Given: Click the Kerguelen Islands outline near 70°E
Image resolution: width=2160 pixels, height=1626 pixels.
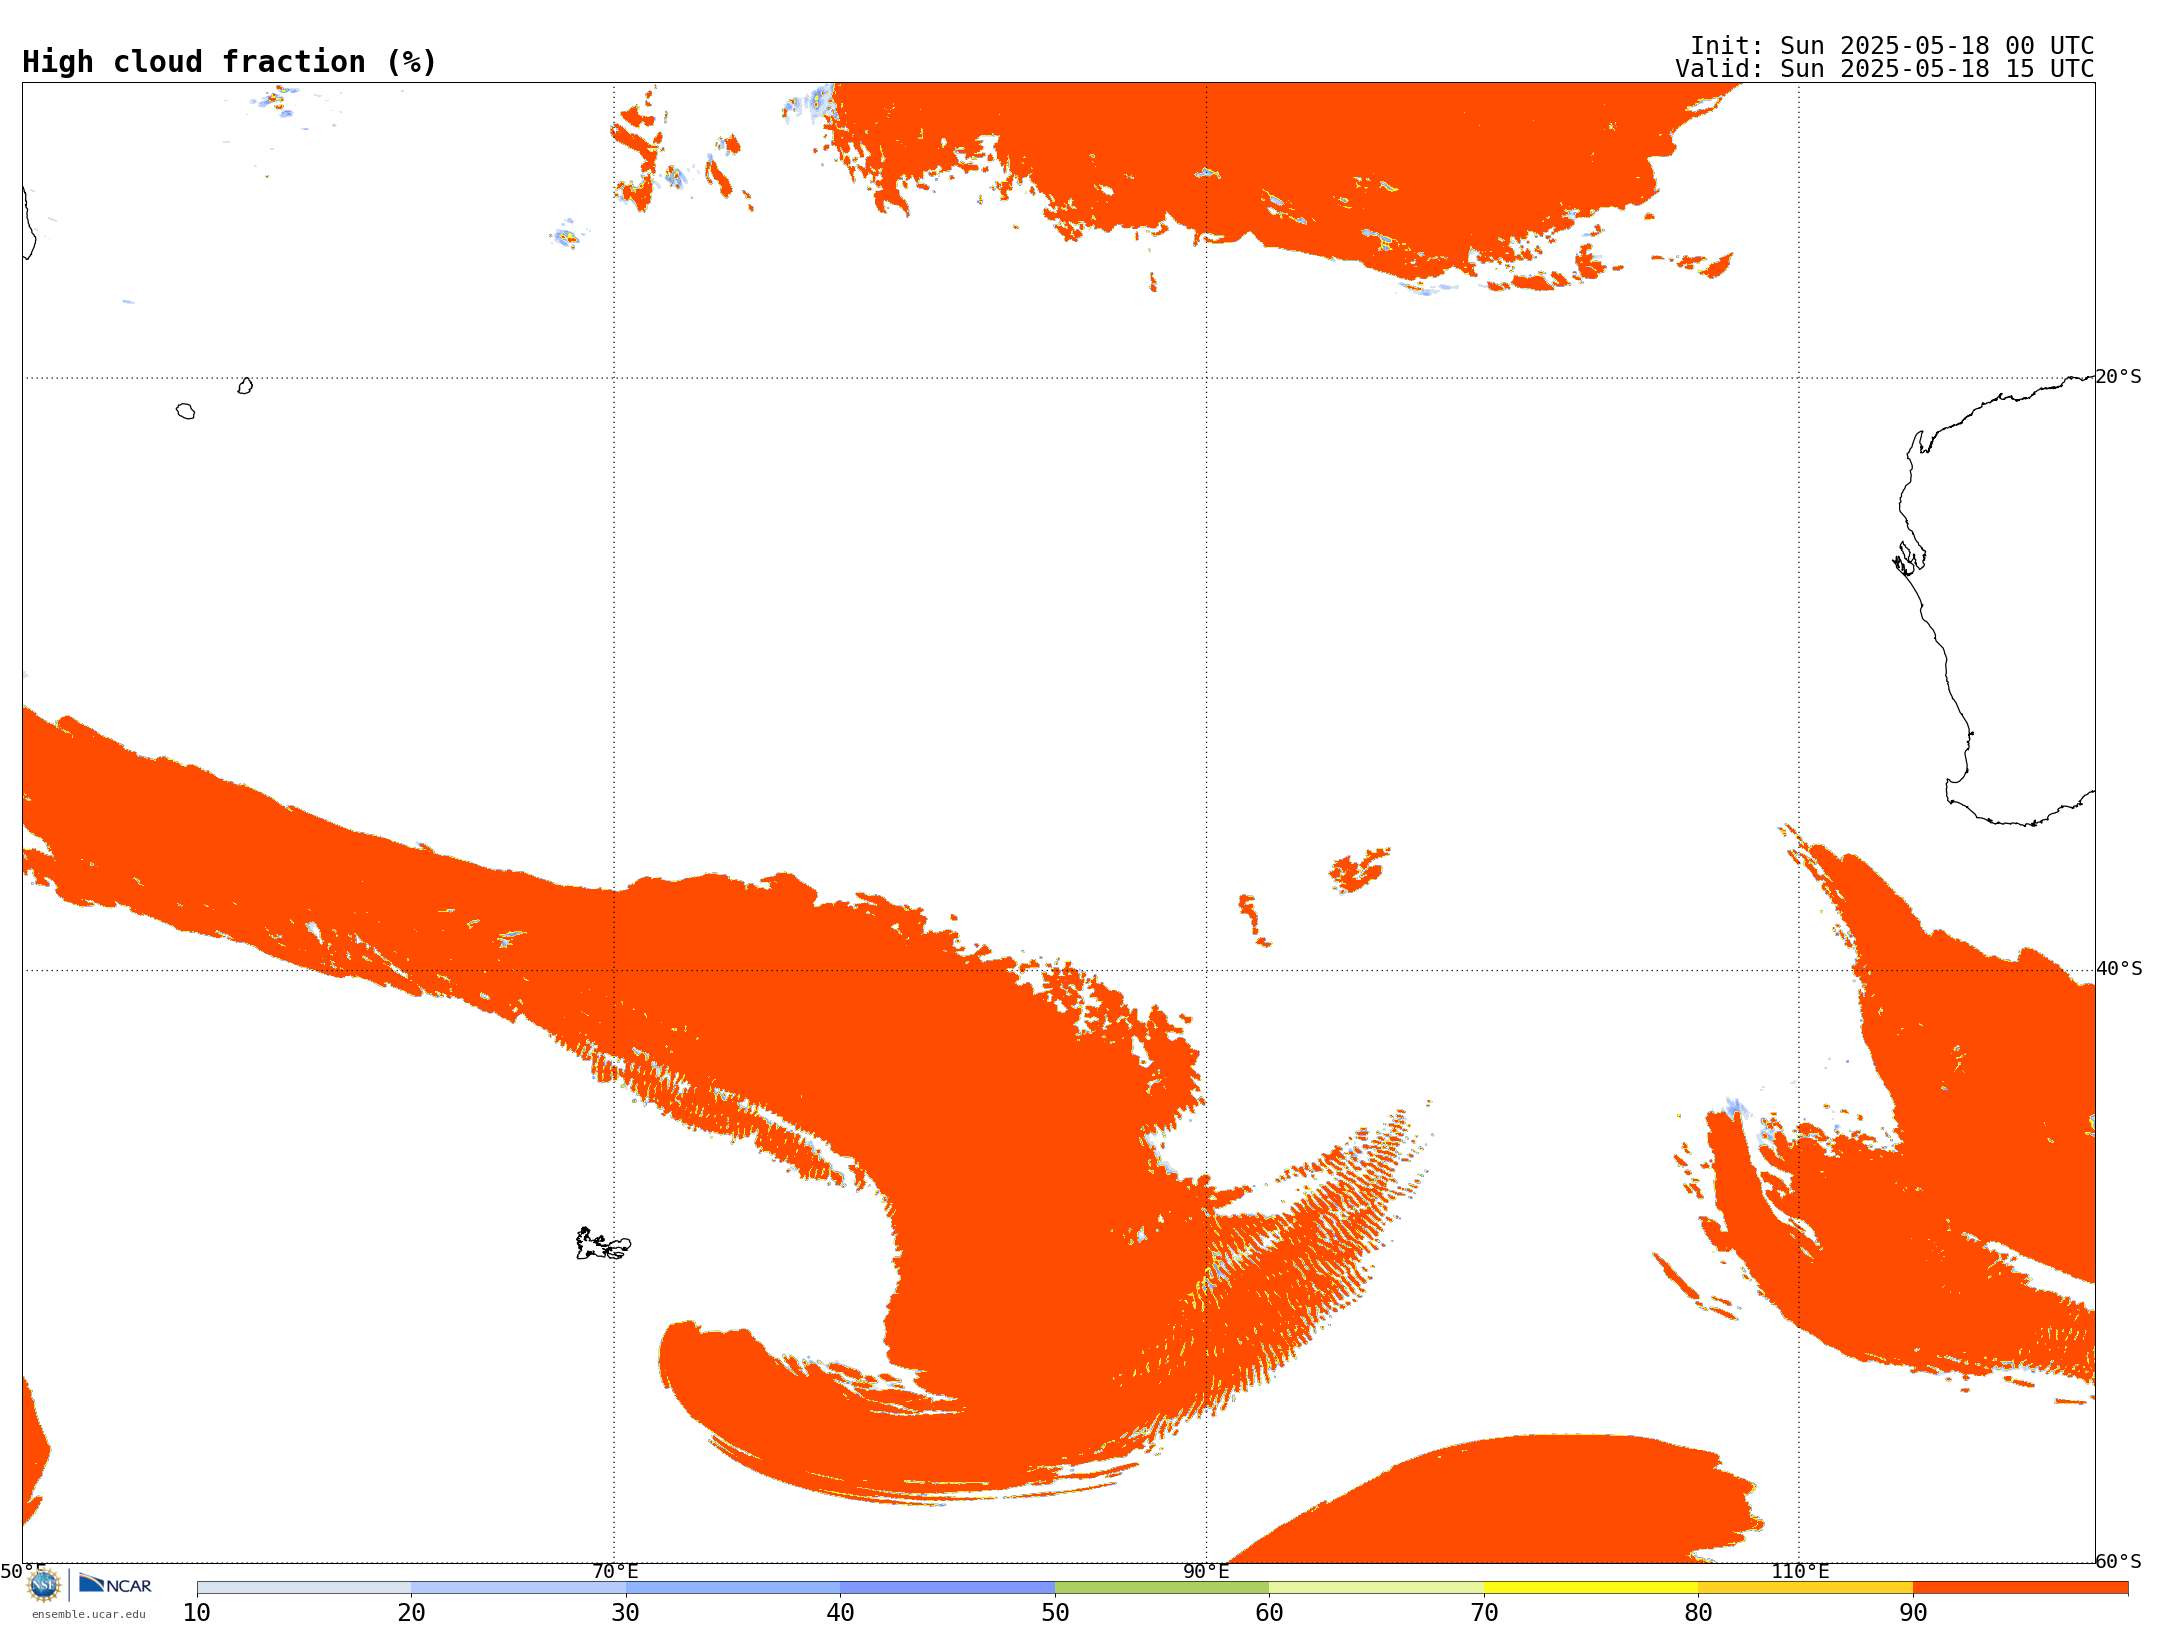Looking at the screenshot, I should (x=603, y=1244).
